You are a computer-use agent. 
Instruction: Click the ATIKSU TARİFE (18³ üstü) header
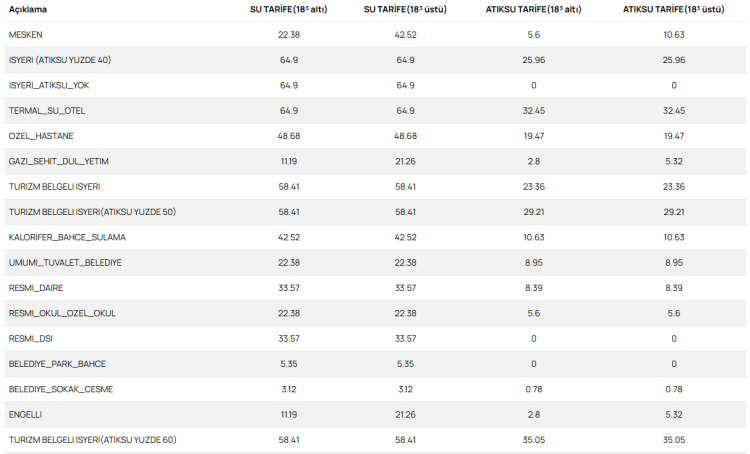click(x=673, y=9)
